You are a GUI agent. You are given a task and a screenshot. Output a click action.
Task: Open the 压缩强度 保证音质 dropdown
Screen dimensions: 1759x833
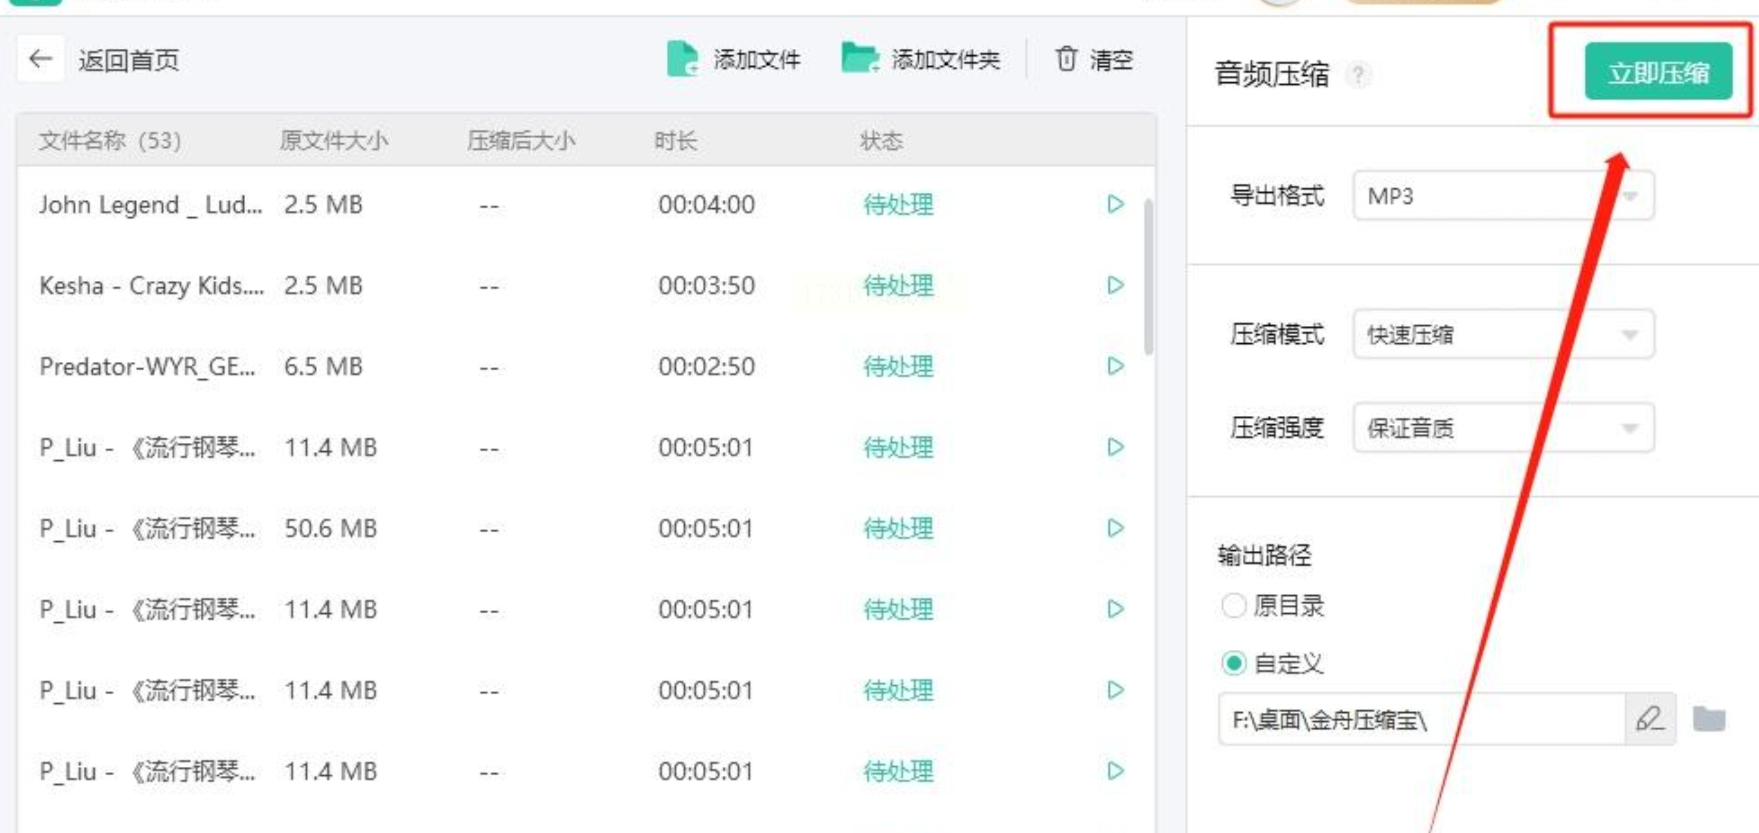pos(1503,428)
